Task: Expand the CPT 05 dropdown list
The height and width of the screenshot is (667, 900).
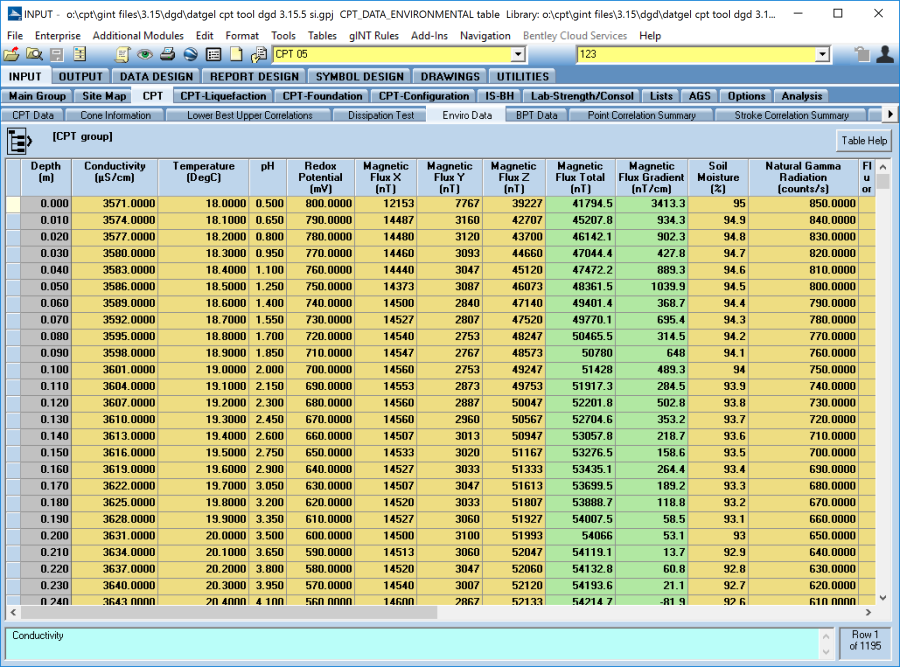Action: (517, 54)
